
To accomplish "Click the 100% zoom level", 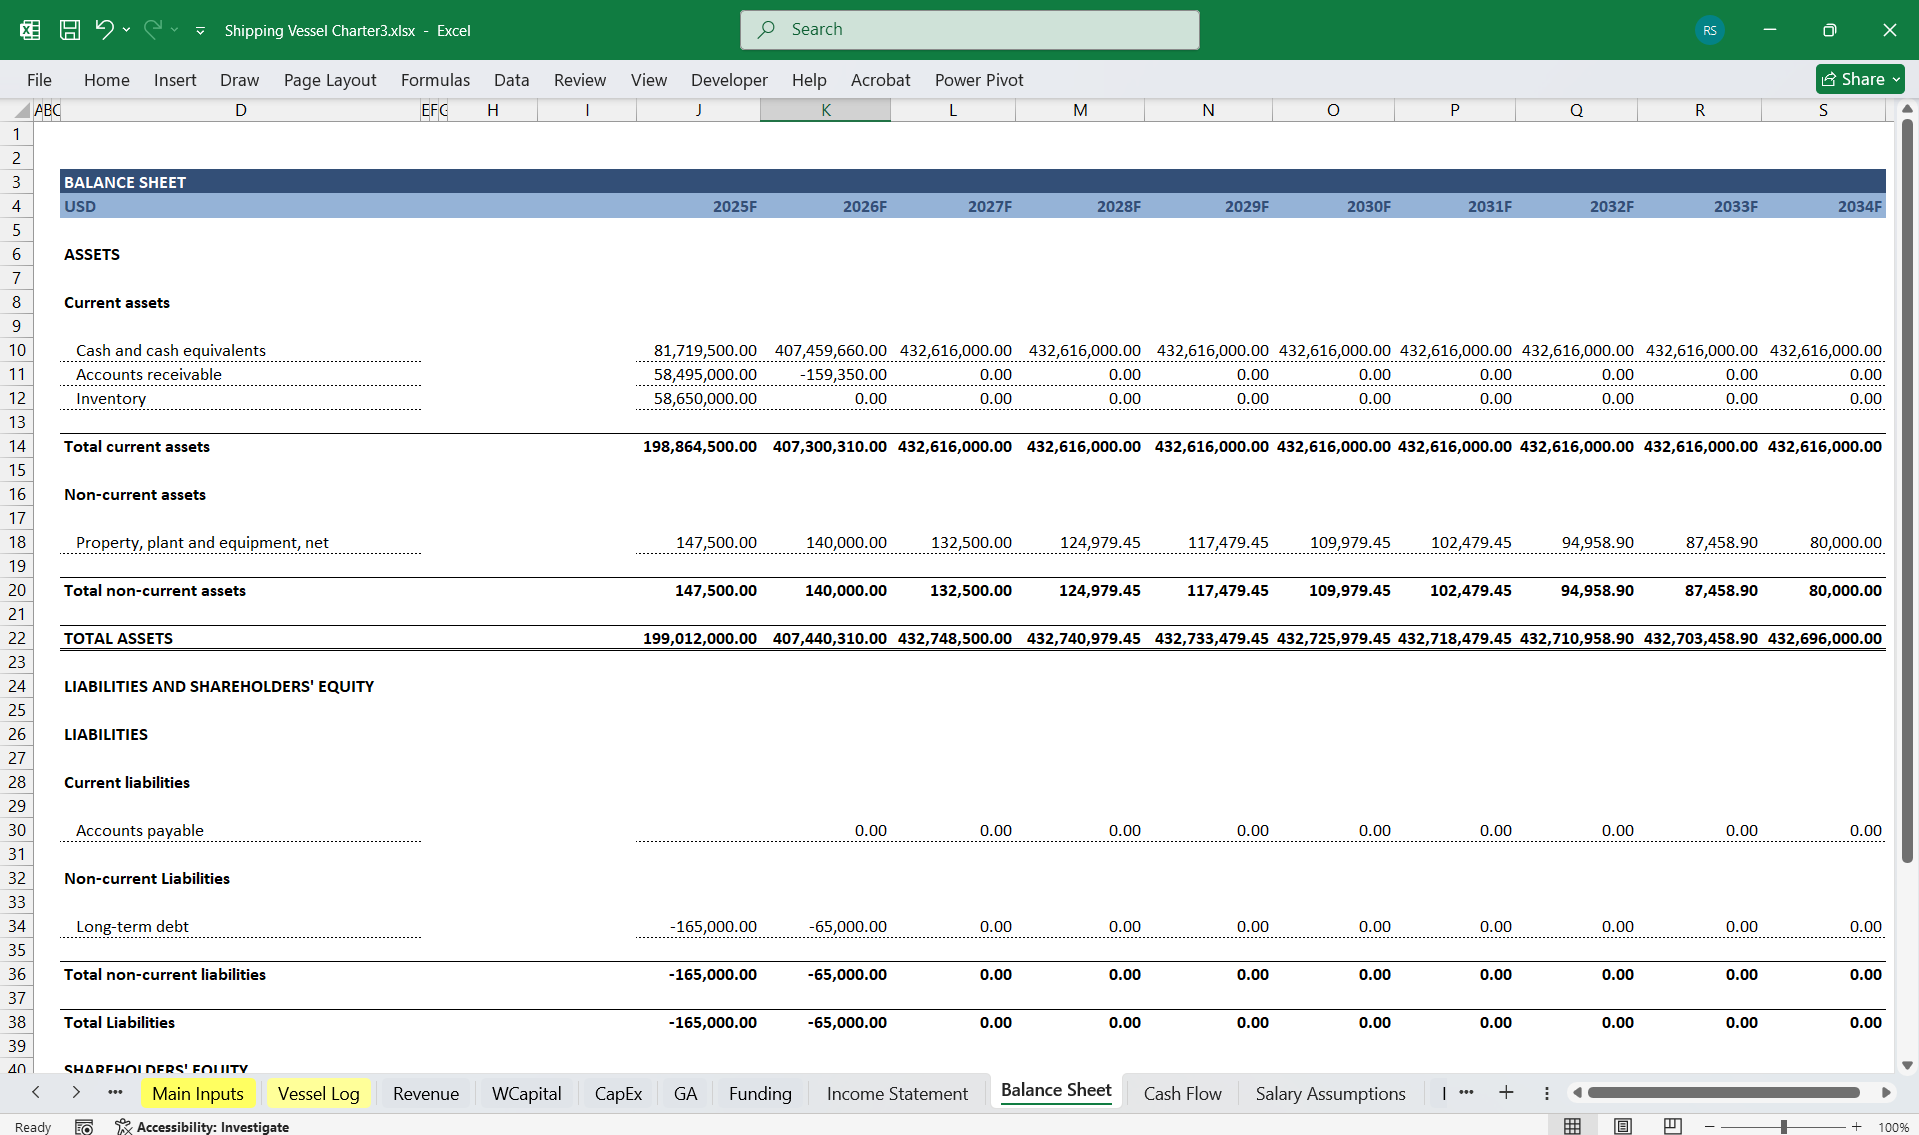I will click(x=1893, y=1127).
